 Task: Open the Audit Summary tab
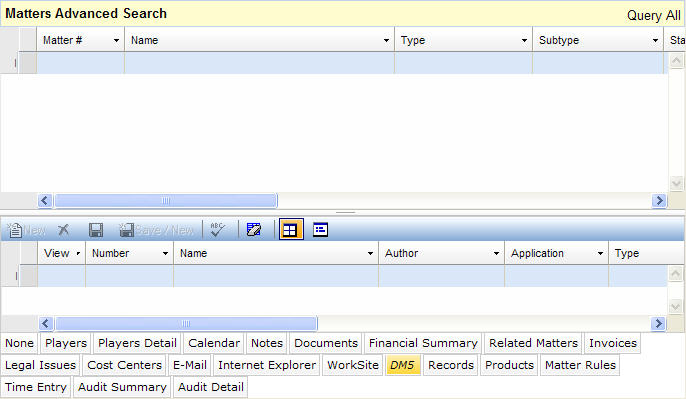122,387
